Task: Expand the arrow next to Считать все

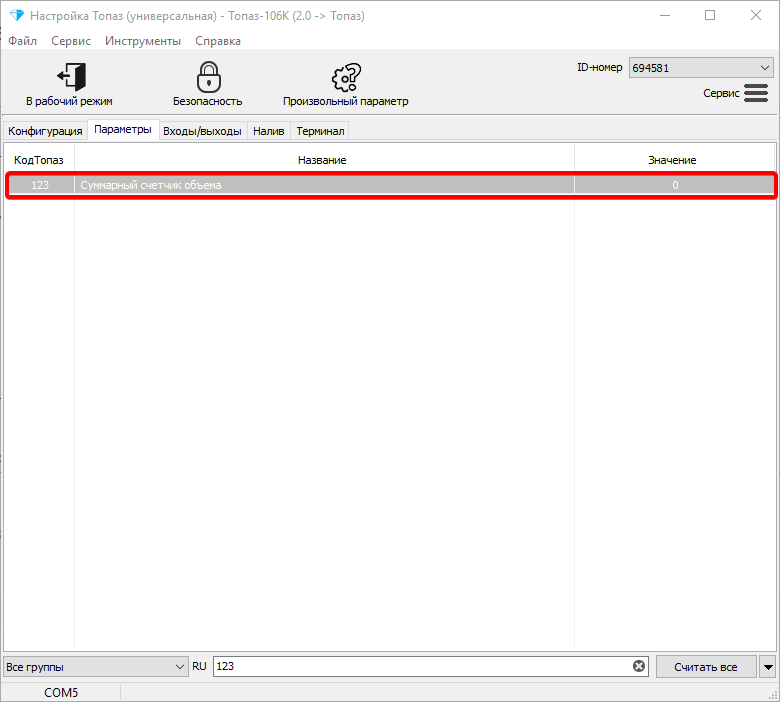Action: (x=768, y=667)
